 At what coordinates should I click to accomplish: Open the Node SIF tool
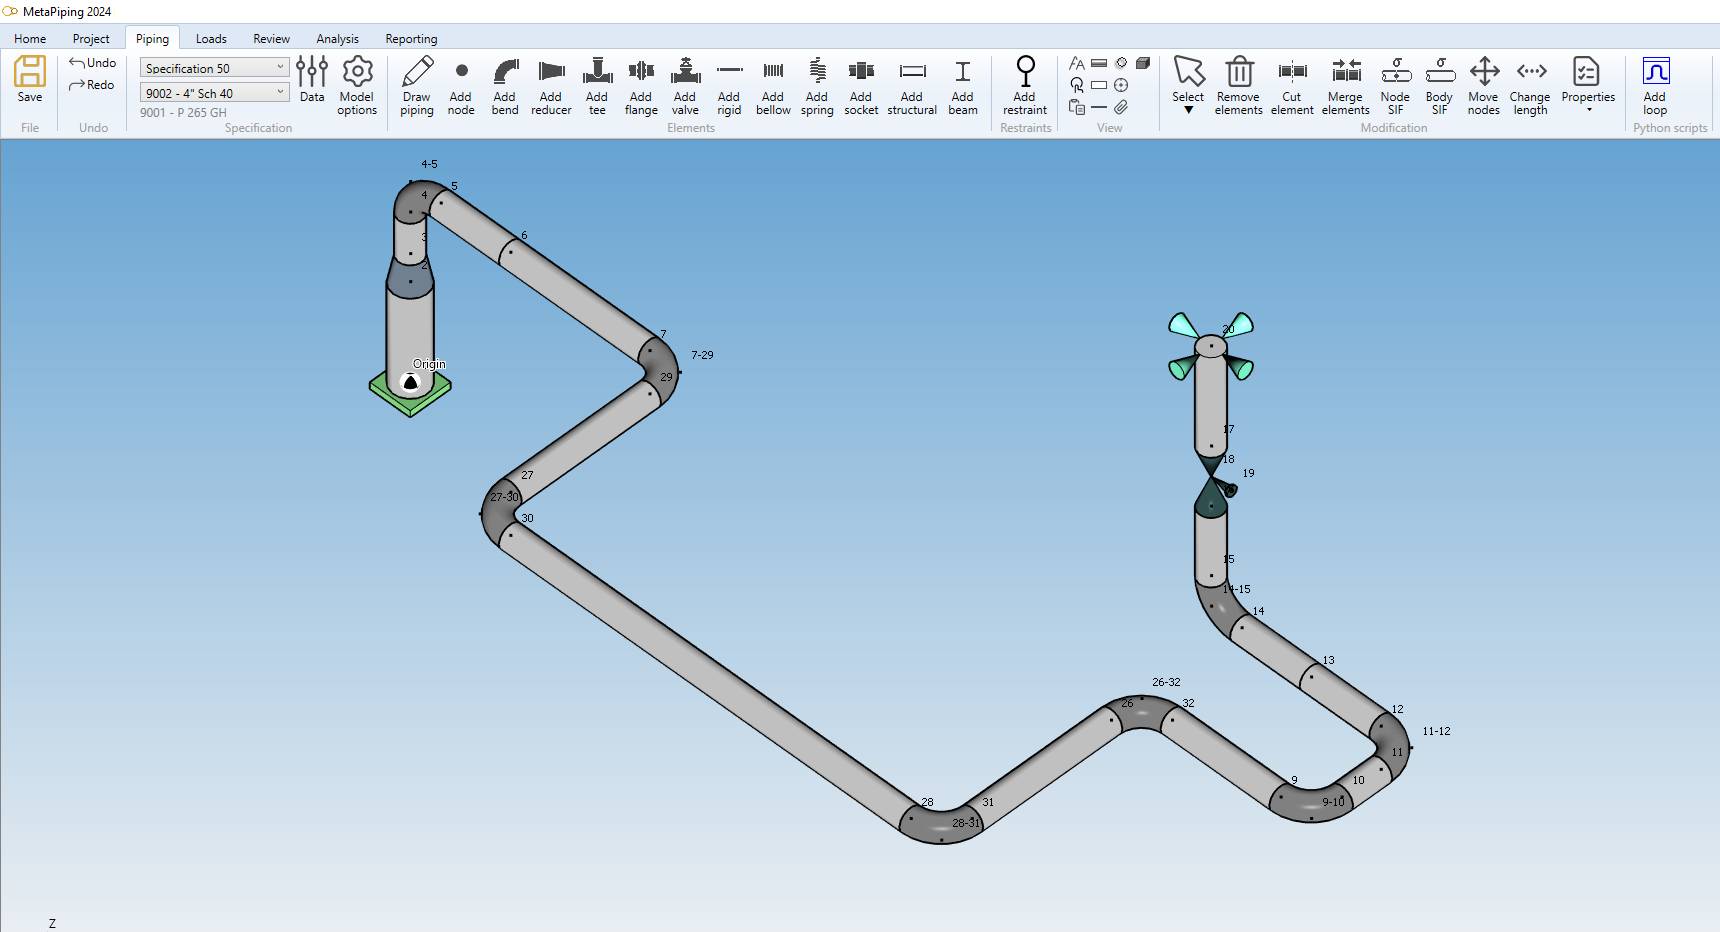coord(1395,86)
